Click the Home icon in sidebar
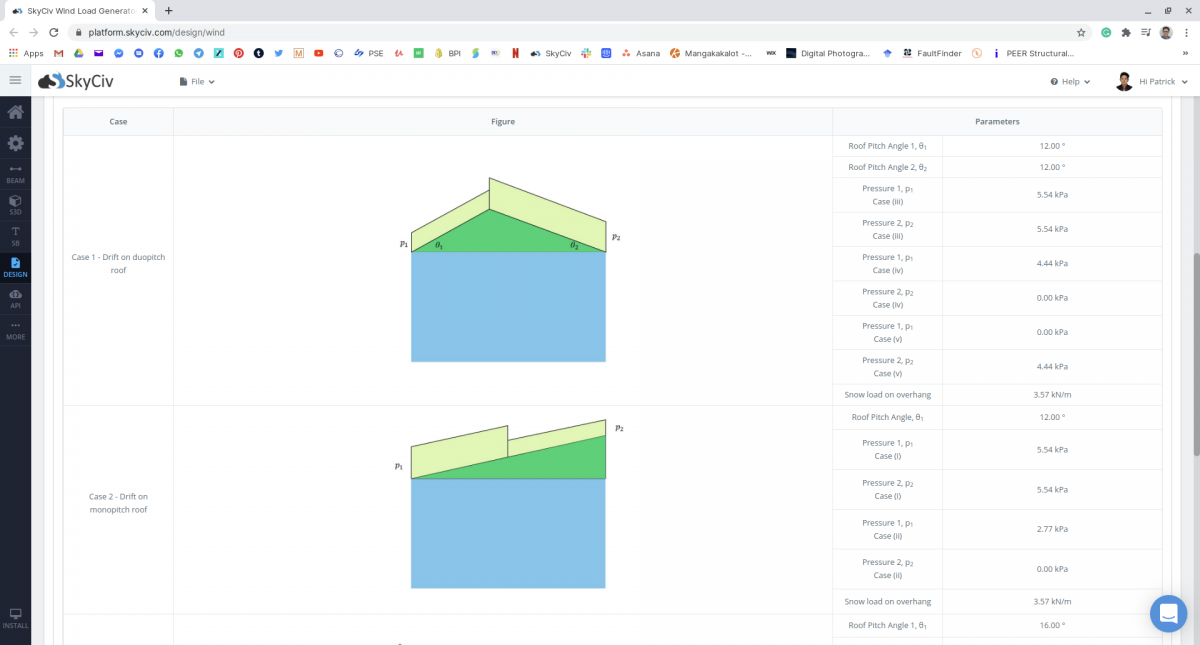This screenshot has height=645, width=1200. coord(15,112)
